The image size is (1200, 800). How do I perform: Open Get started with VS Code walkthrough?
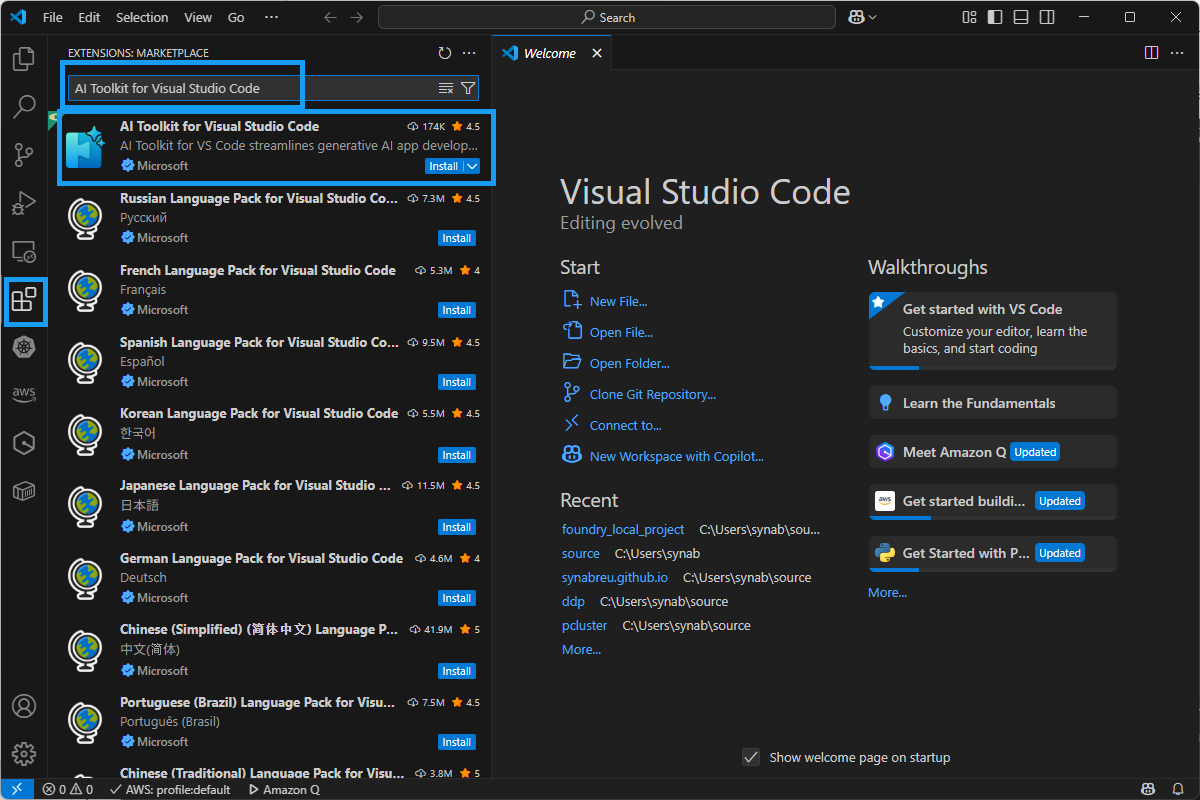(992, 330)
